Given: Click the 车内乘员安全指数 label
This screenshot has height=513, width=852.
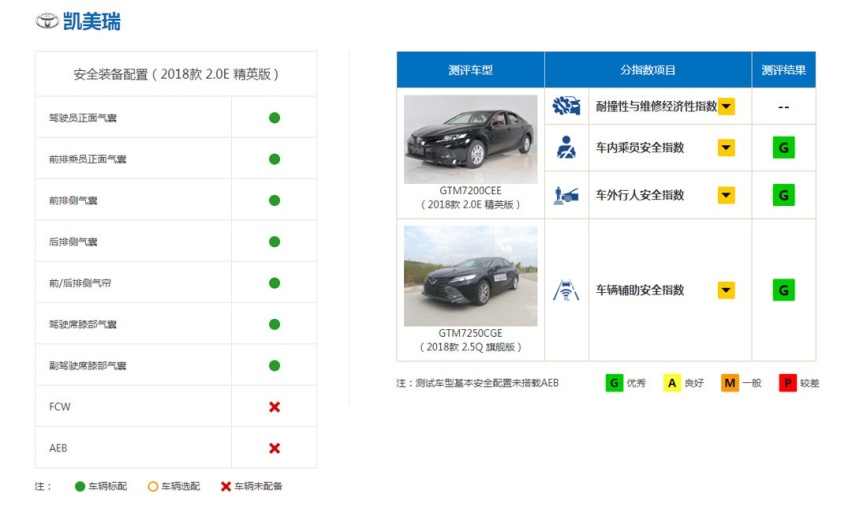Looking at the screenshot, I should point(640,148).
